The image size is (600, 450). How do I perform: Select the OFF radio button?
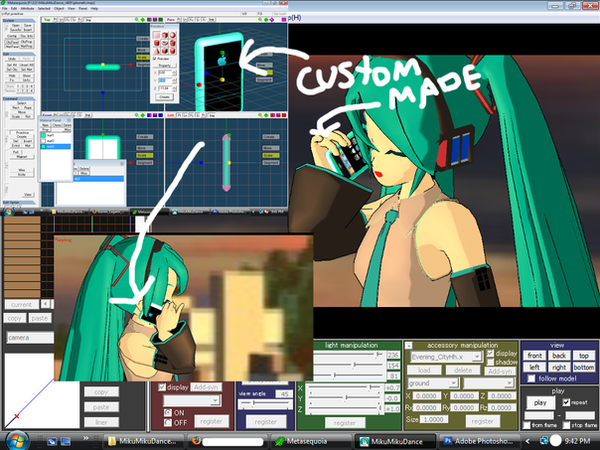(x=168, y=422)
